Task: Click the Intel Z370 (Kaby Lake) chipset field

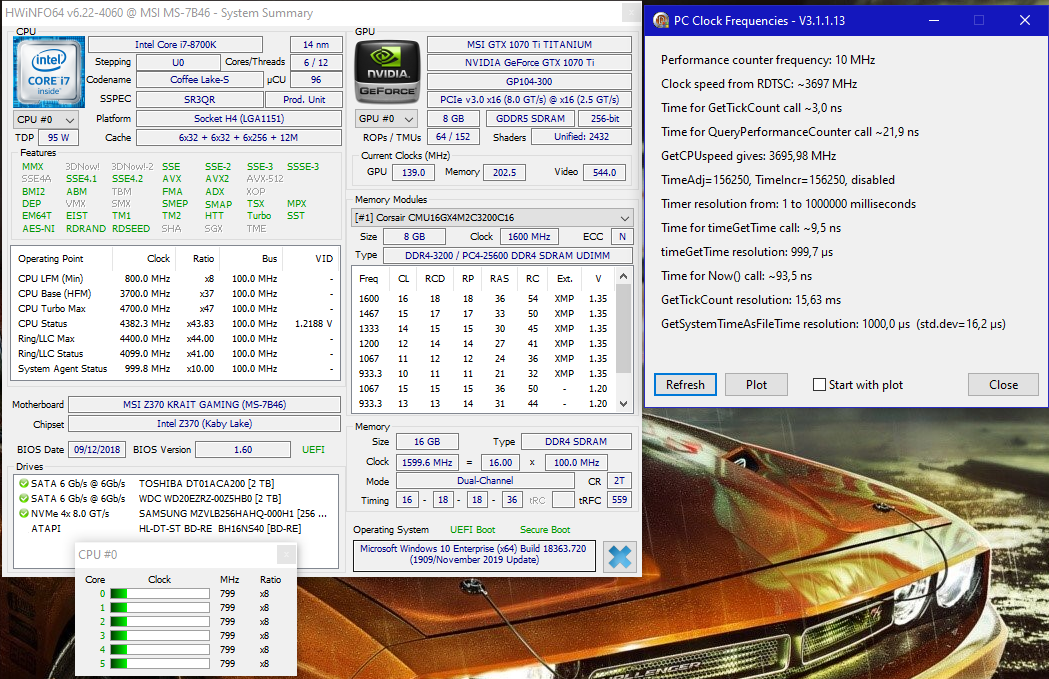Action: tap(205, 423)
